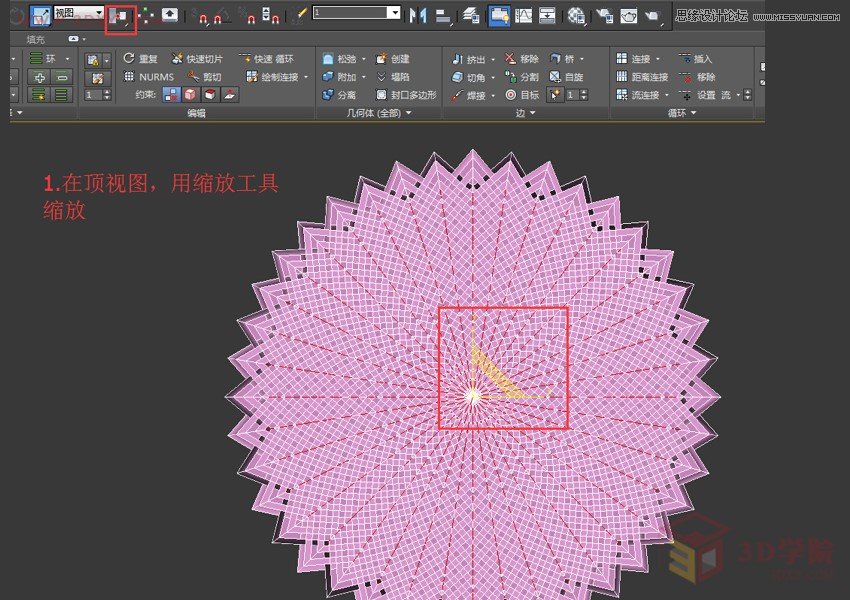Select the 'no constraint' option
Image resolution: width=850 pixels, height=600 pixels.
pyautogui.click(x=171, y=95)
